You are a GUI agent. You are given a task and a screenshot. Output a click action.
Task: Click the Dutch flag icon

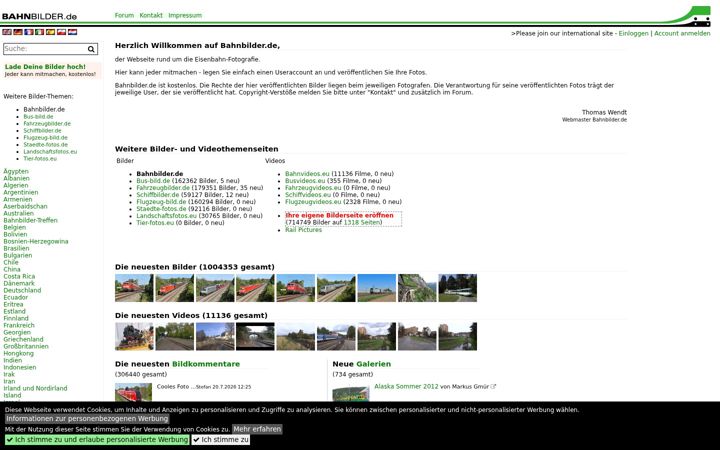(73, 32)
